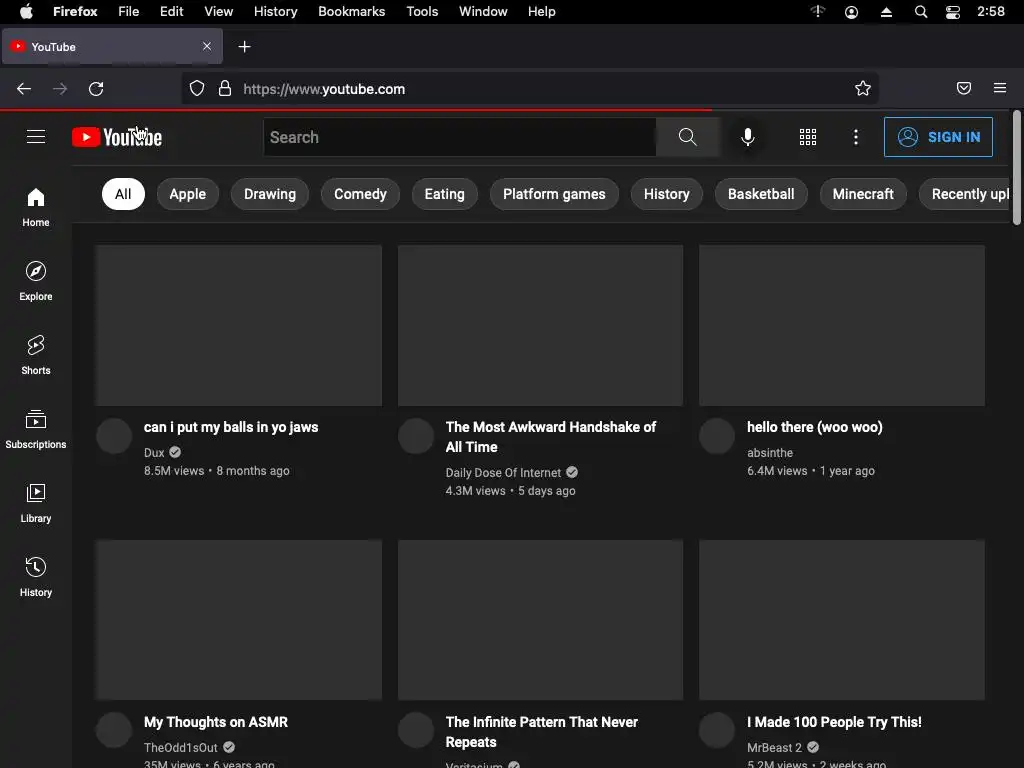Click the YouTube search field

460,137
